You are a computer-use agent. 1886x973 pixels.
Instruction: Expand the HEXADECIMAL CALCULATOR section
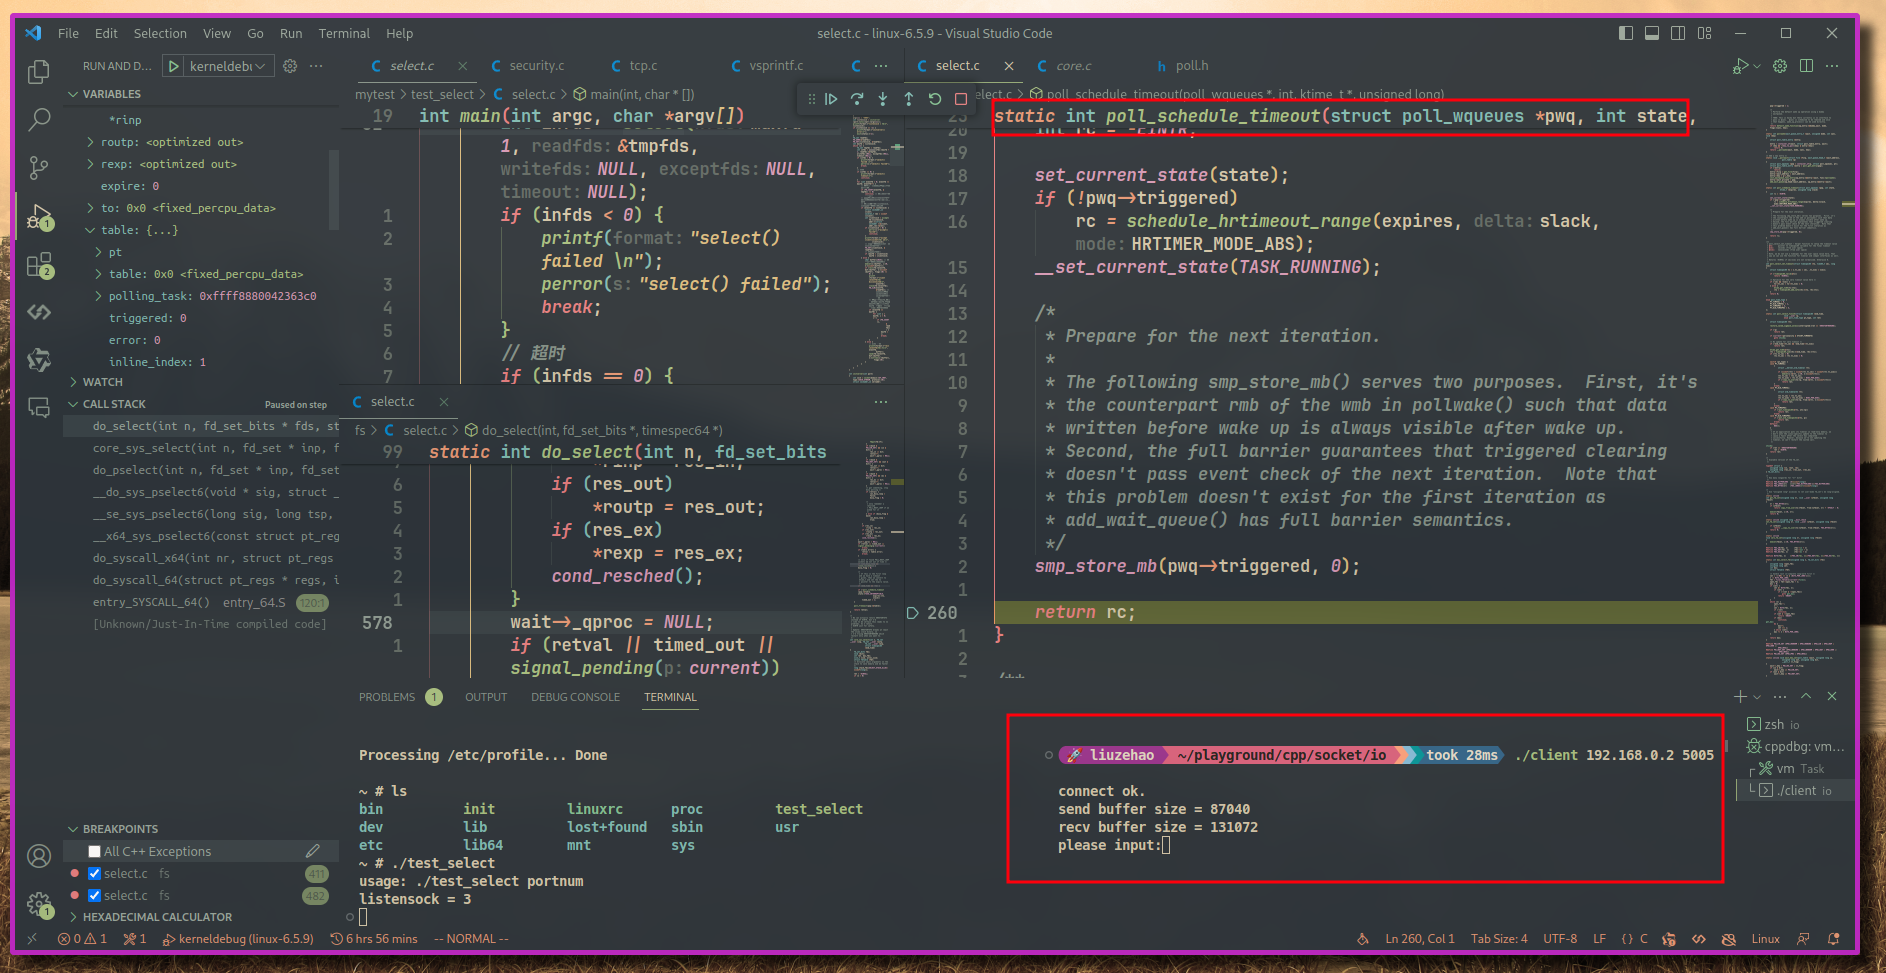click(x=157, y=917)
